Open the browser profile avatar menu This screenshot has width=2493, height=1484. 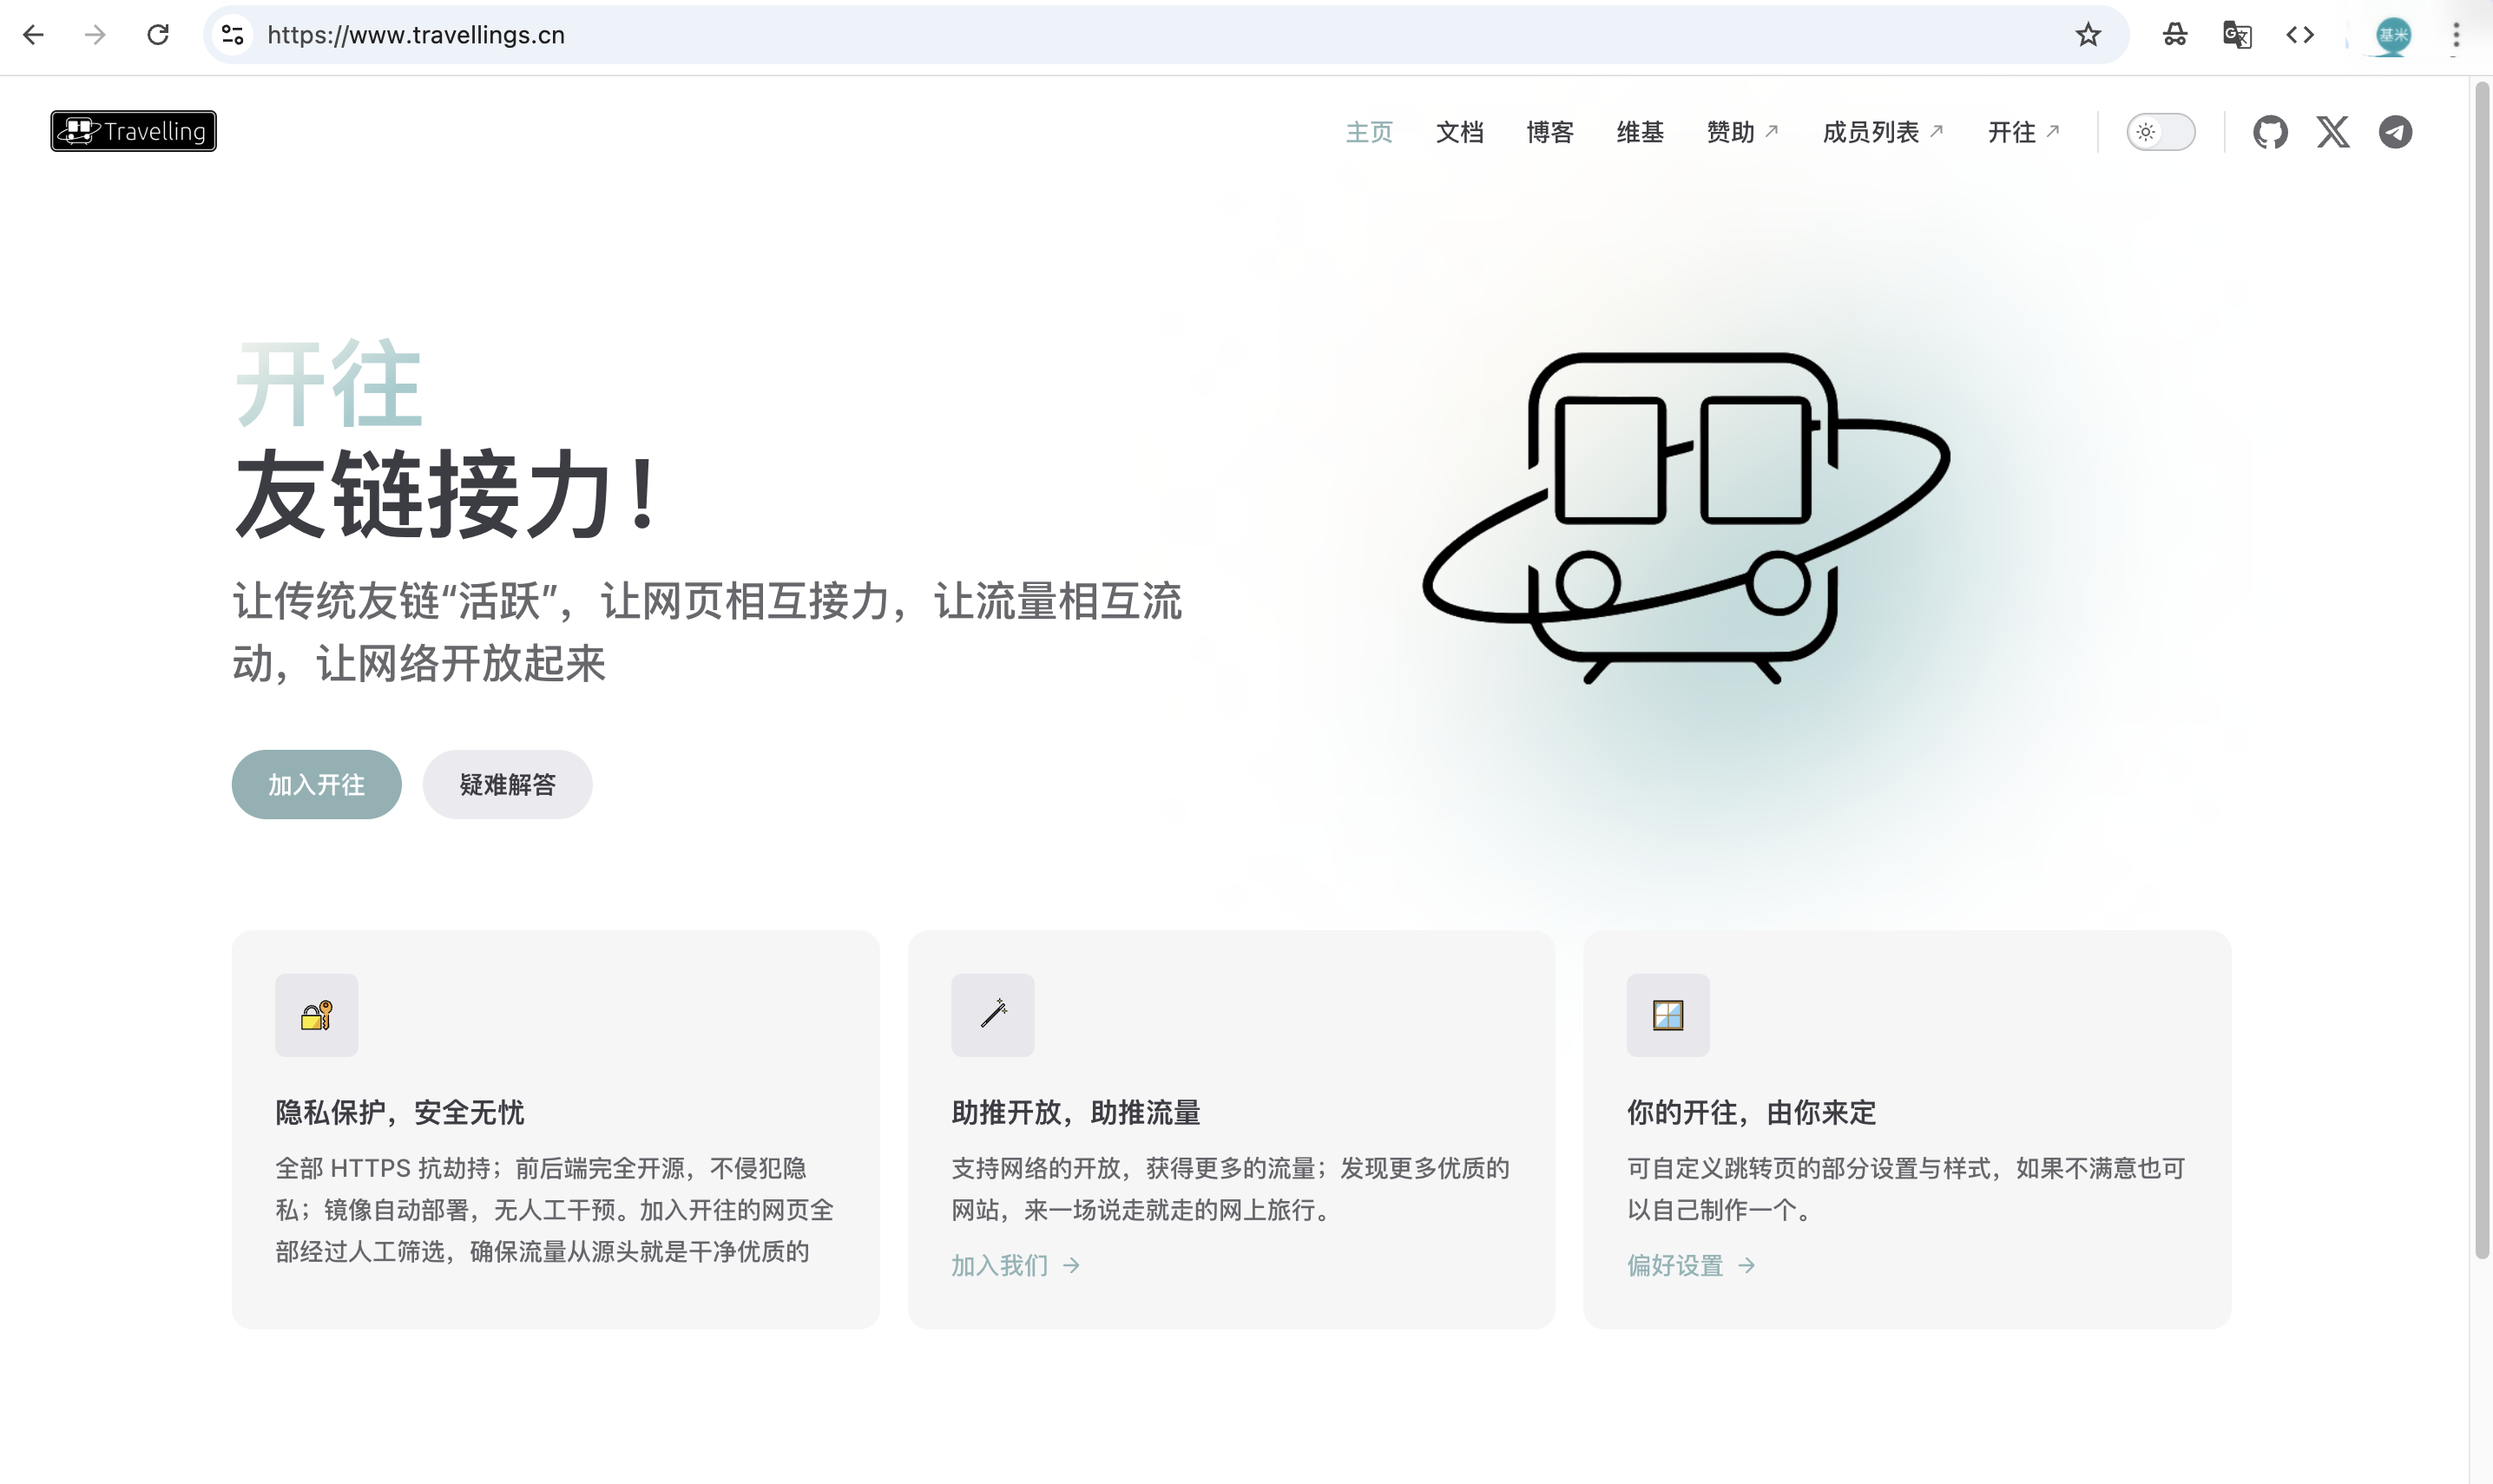point(2392,35)
